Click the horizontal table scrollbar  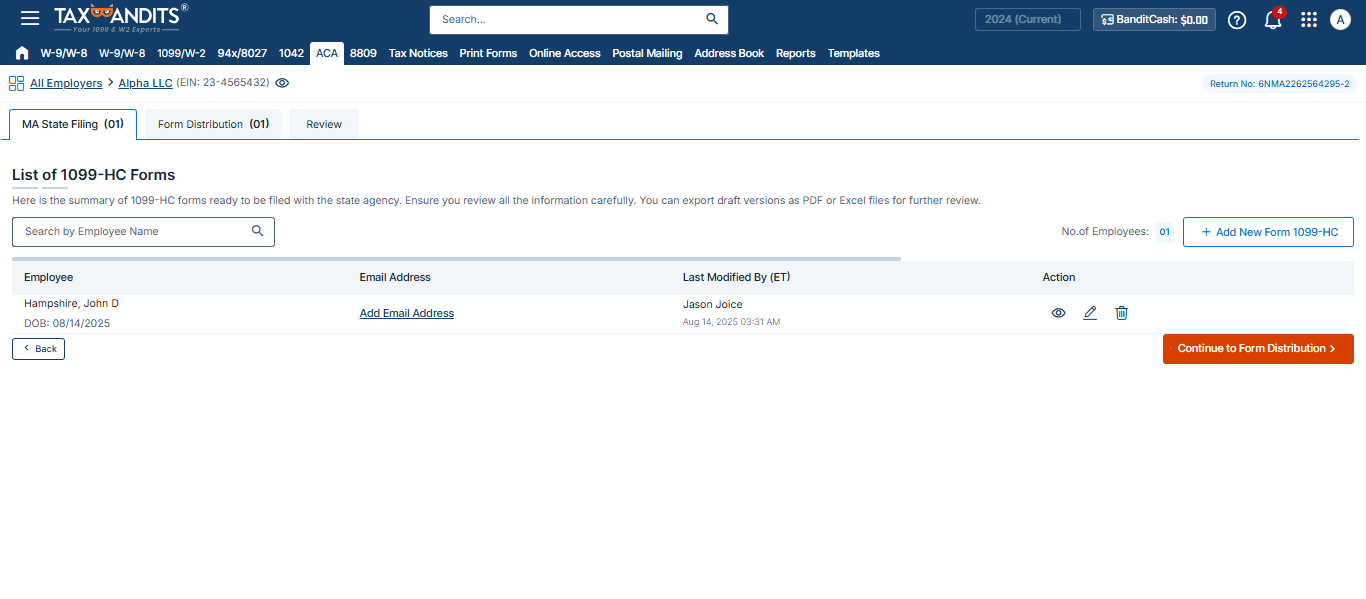(x=456, y=259)
